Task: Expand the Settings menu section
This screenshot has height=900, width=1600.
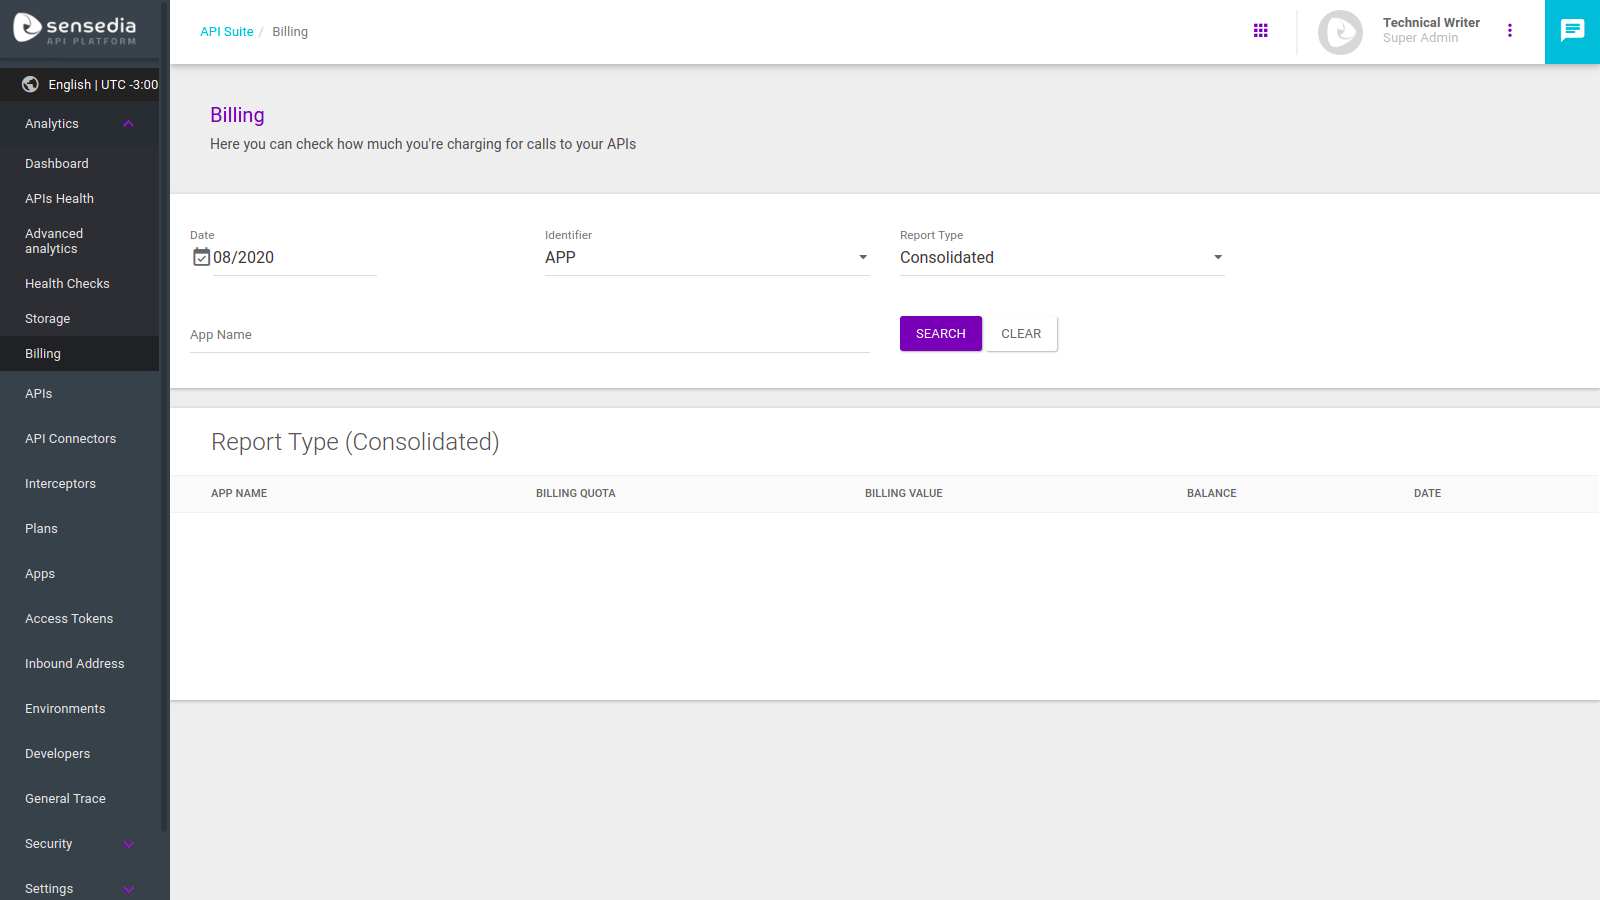Action: 128,889
